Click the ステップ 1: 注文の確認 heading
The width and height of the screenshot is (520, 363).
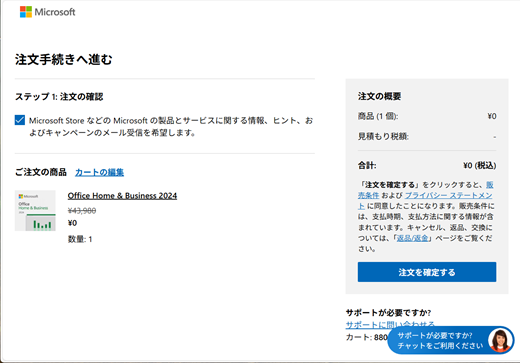click(x=59, y=97)
